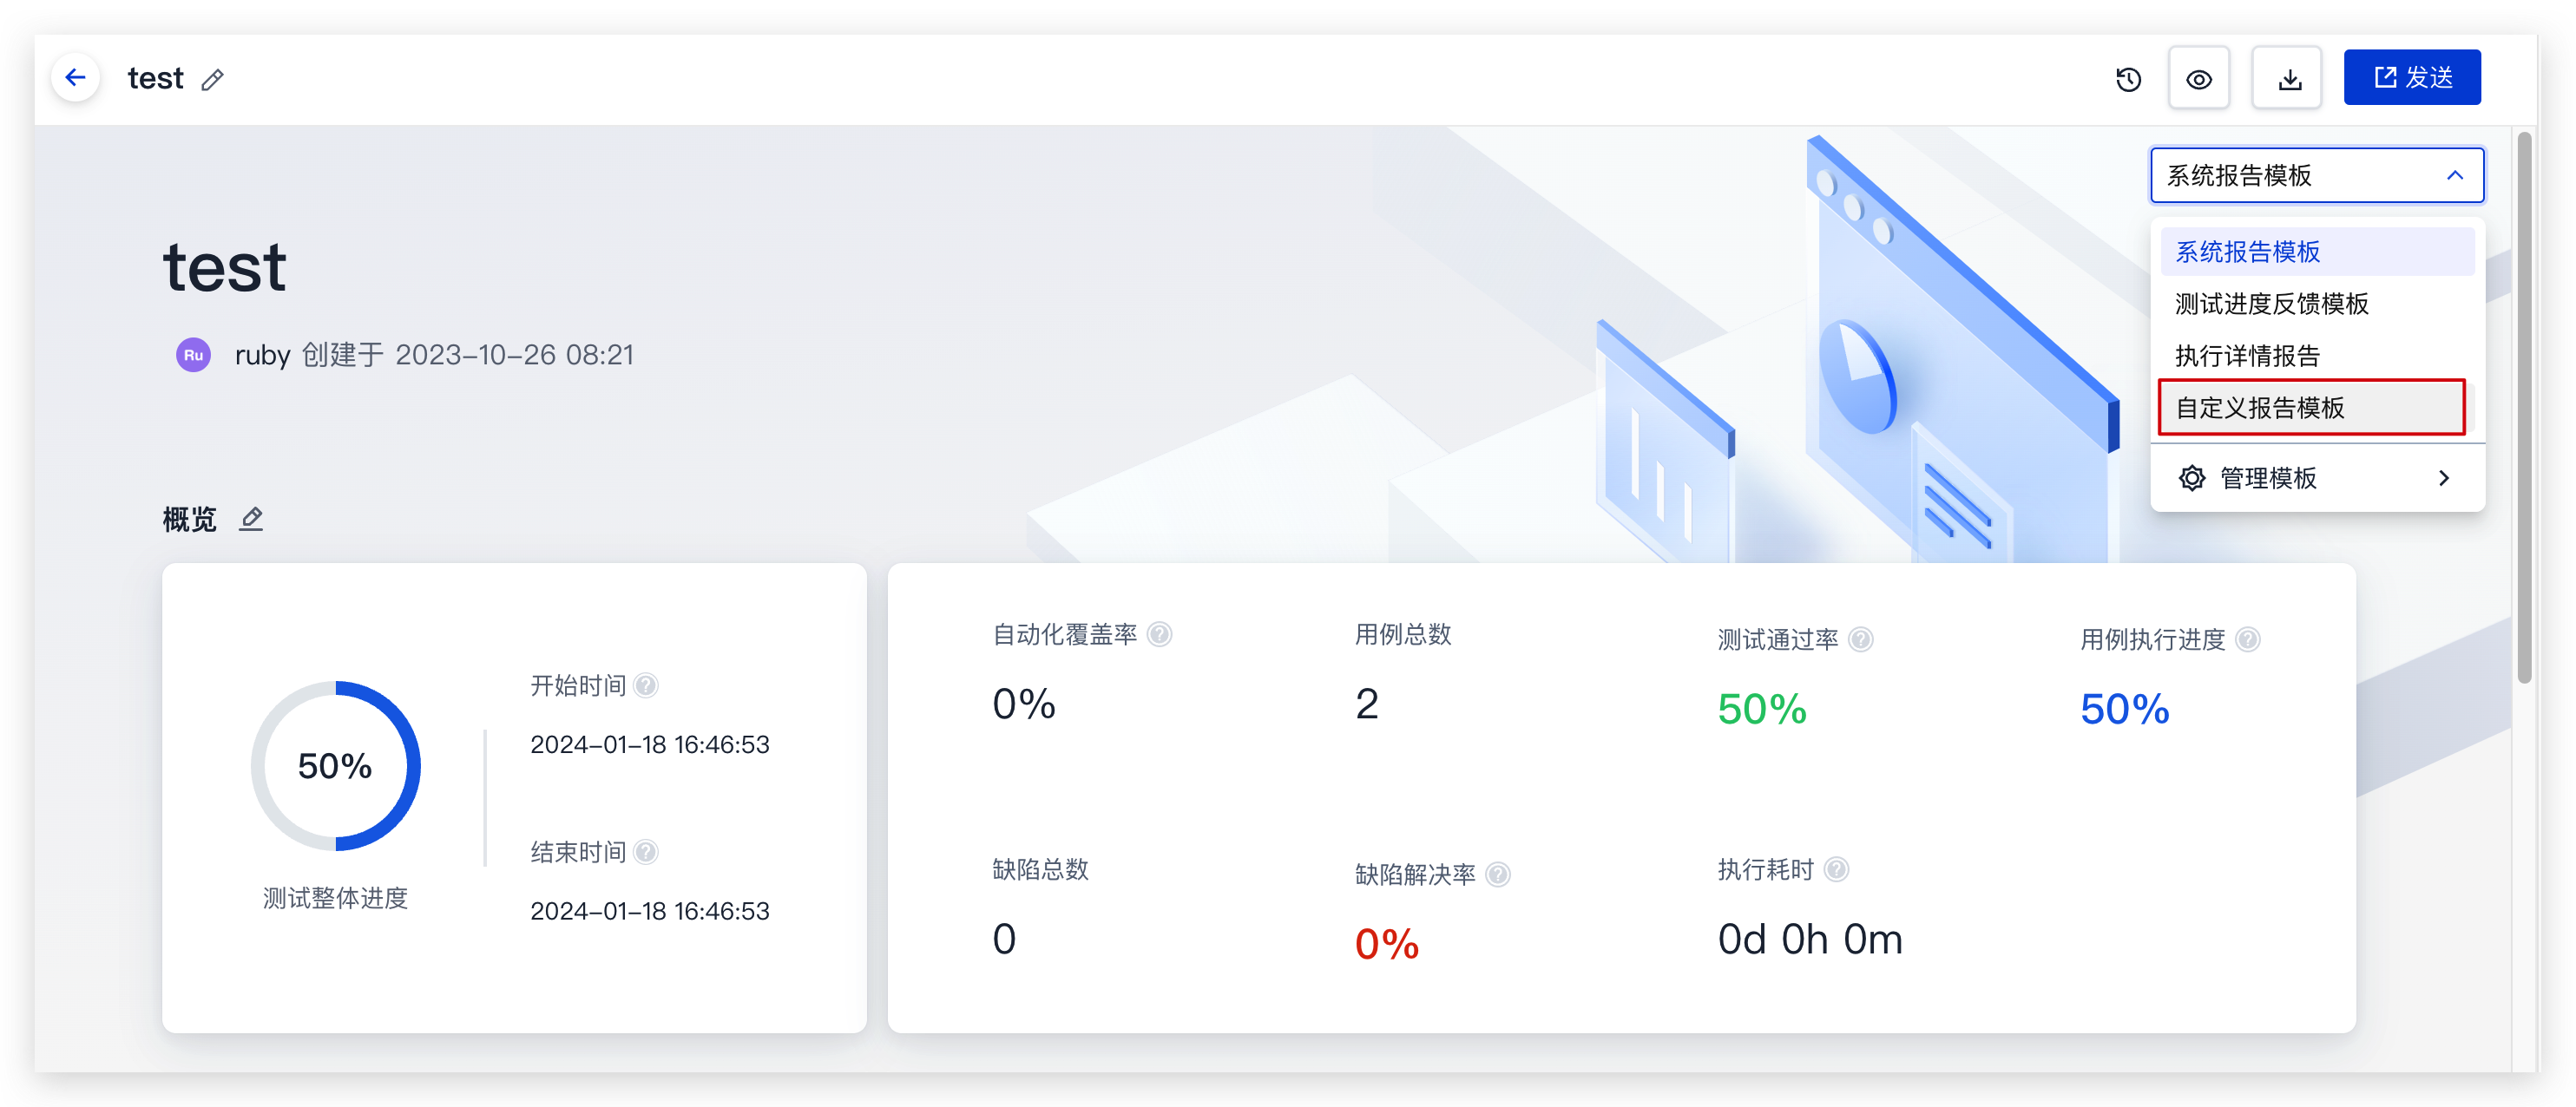Click the 50% circular progress ring
Screen dimensions: 2576x1107
click(335, 766)
